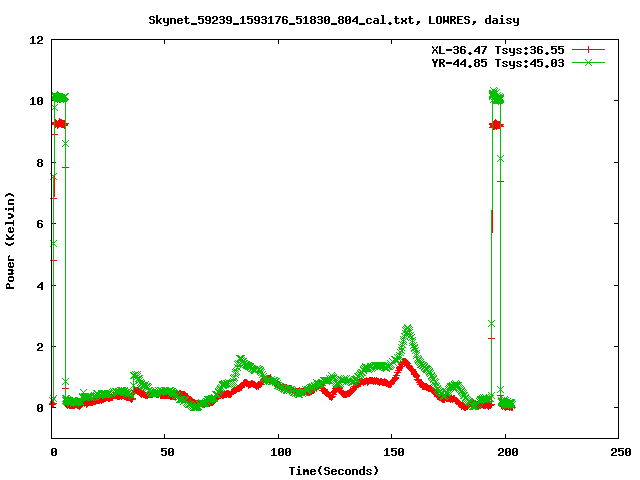This screenshot has height=480, width=640.
Task: Click y-axis tick label 4
Action: click(40, 286)
